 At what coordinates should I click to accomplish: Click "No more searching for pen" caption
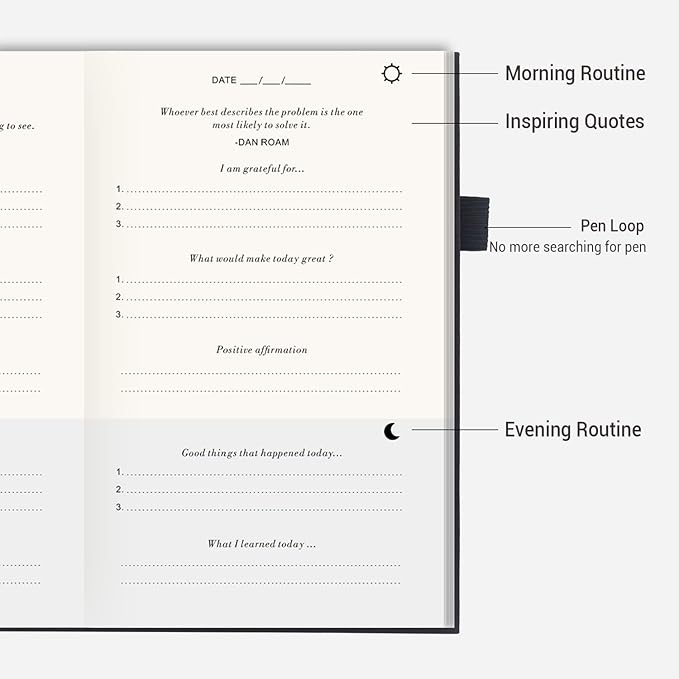(x=567, y=247)
